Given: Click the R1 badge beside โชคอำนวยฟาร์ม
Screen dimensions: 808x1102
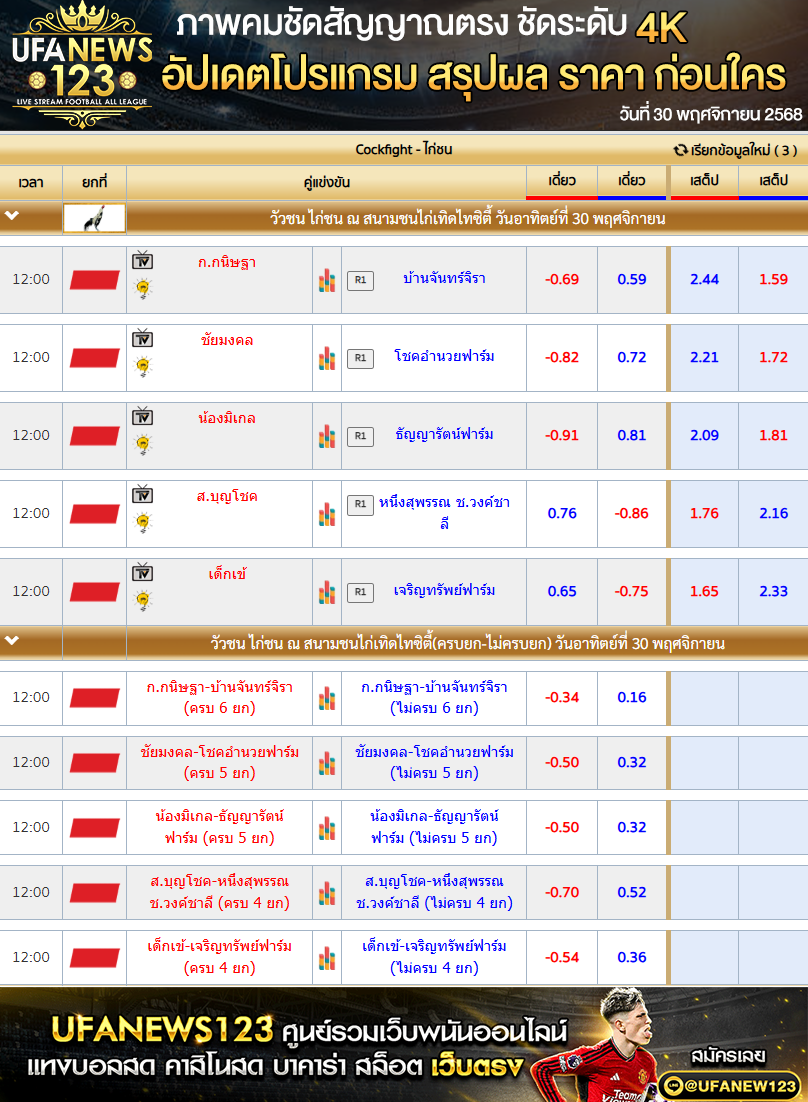Looking at the screenshot, I should coord(360,358).
